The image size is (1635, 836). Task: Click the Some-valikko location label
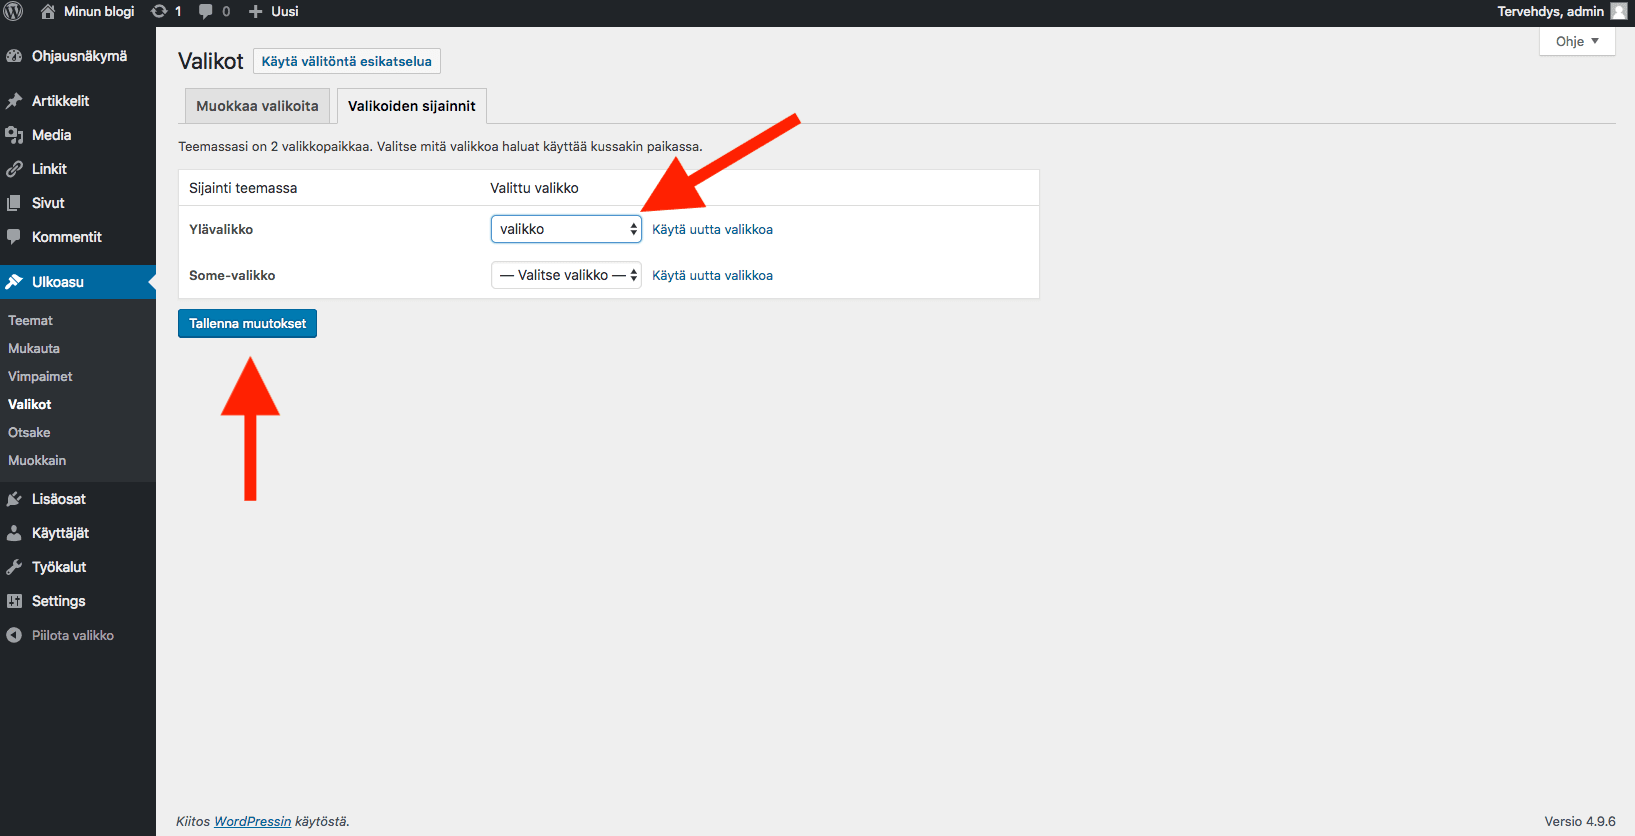coord(232,275)
